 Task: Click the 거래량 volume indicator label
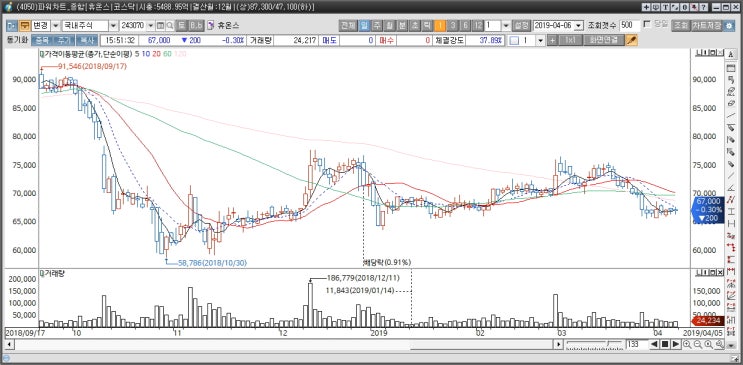coord(53,274)
